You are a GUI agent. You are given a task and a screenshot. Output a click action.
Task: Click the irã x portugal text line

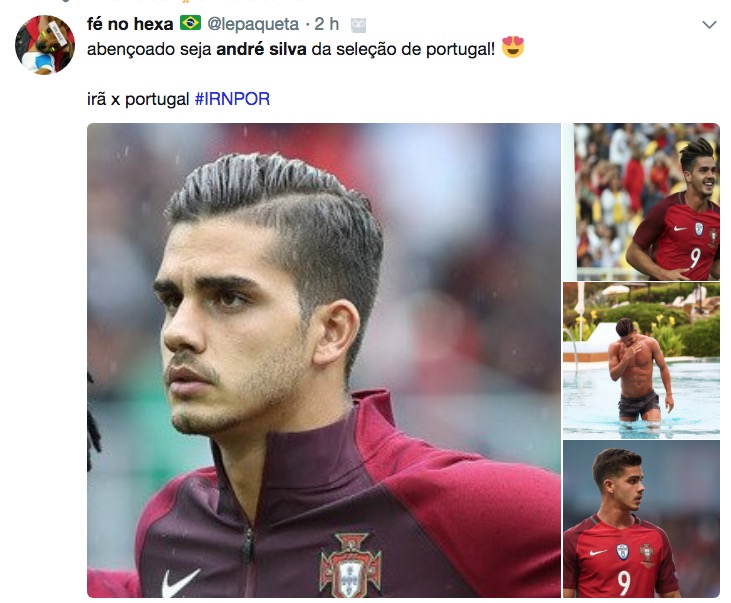(138, 99)
